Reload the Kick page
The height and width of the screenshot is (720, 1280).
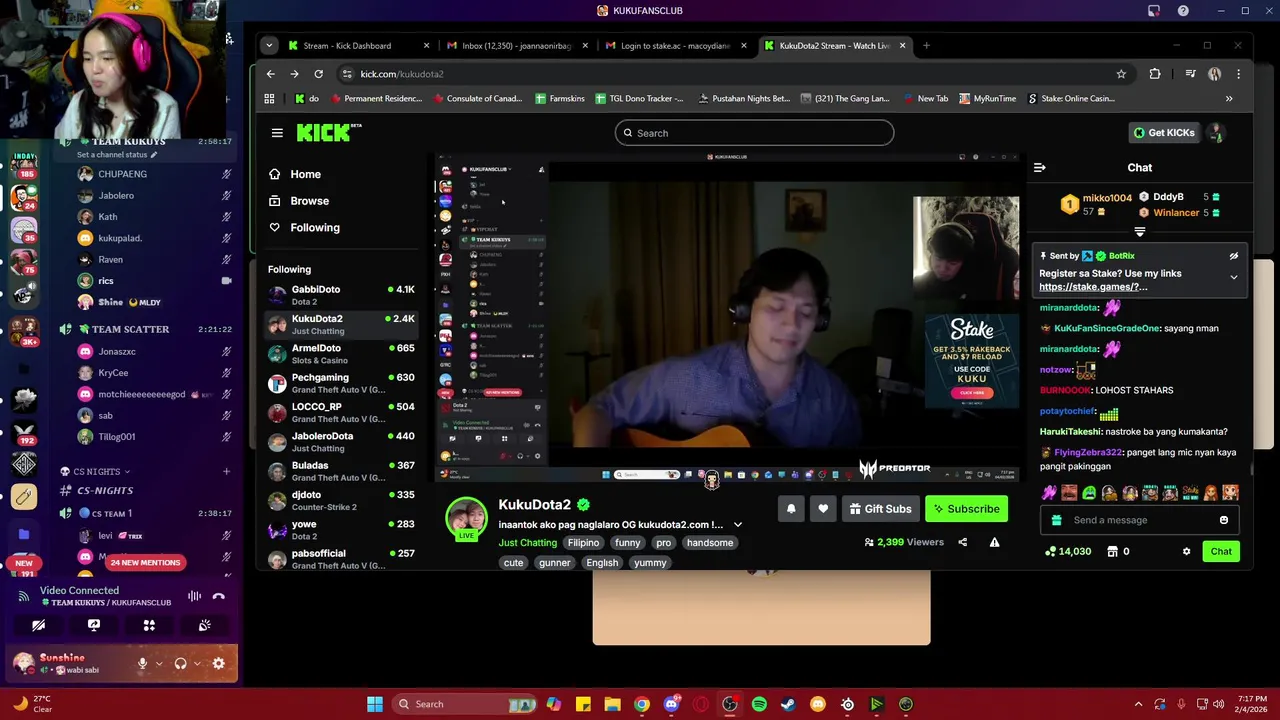pyautogui.click(x=318, y=74)
